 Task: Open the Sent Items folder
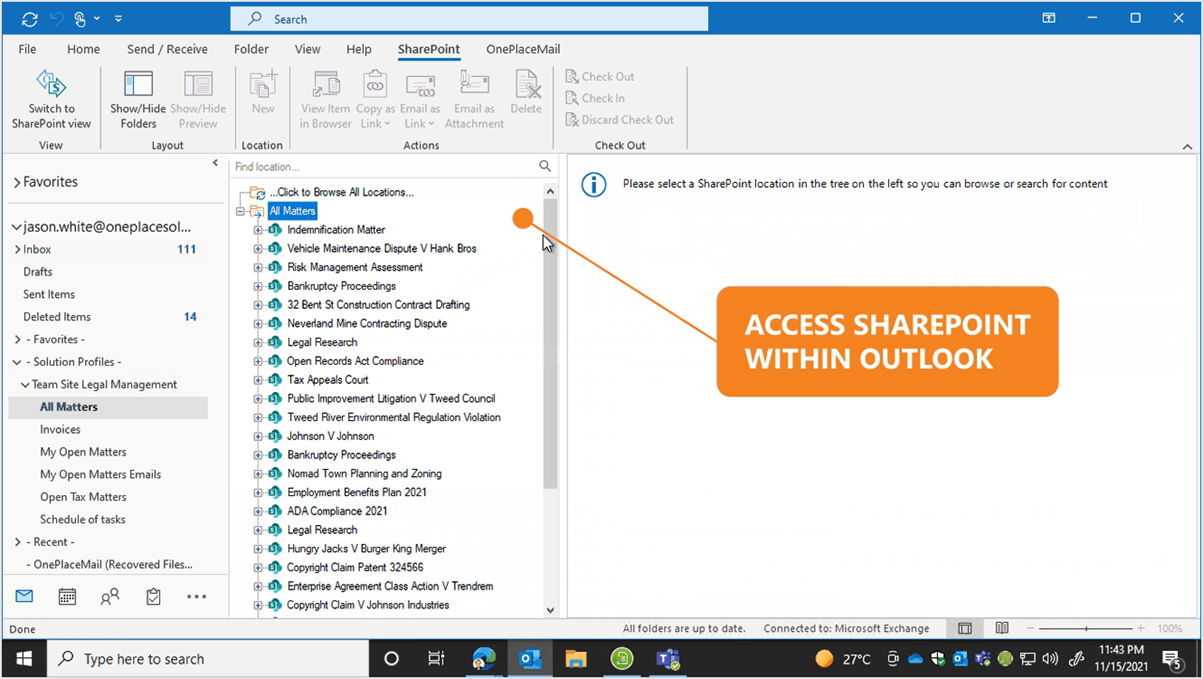(x=49, y=294)
